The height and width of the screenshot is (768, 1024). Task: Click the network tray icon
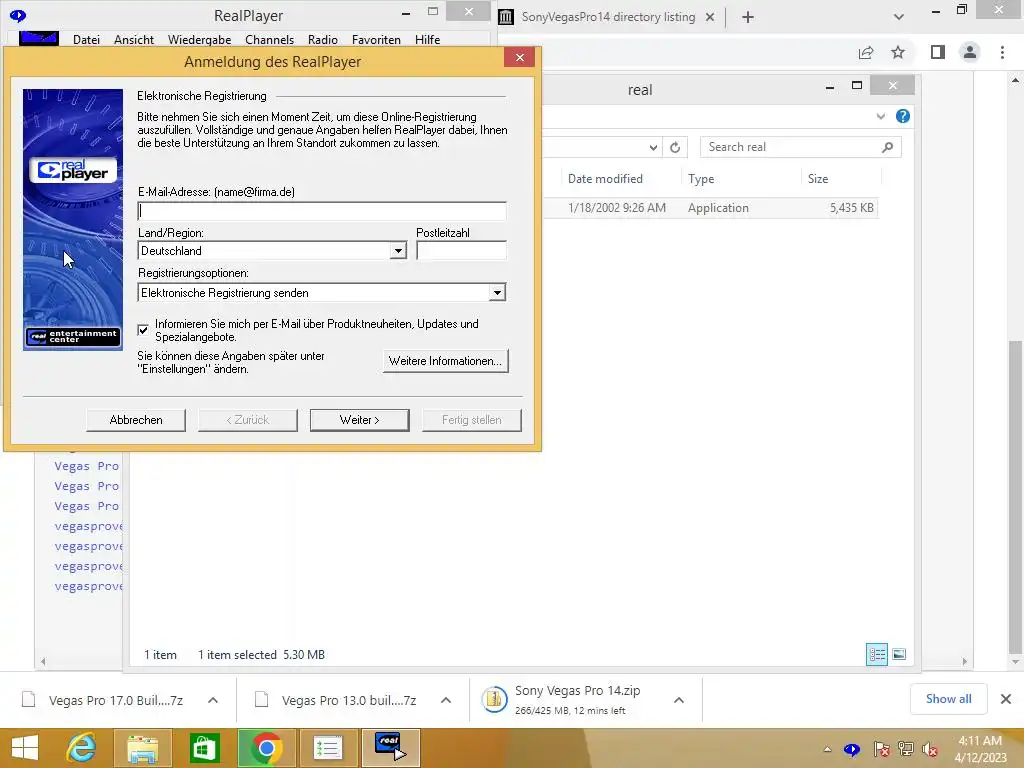coord(906,750)
